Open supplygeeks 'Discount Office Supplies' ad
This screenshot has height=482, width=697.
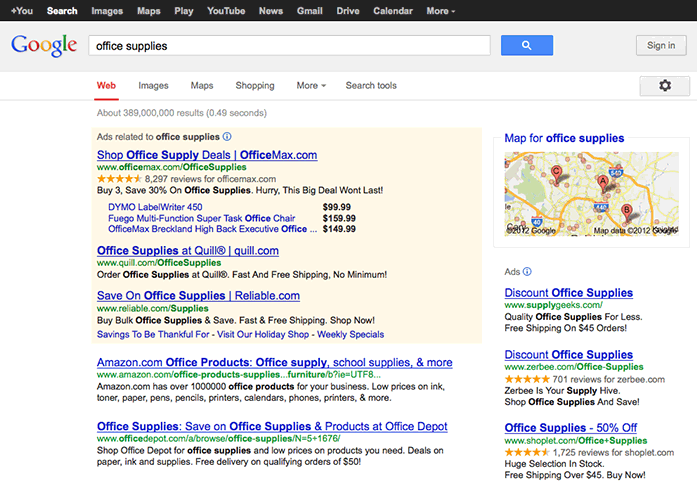pyautogui.click(x=569, y=293)
